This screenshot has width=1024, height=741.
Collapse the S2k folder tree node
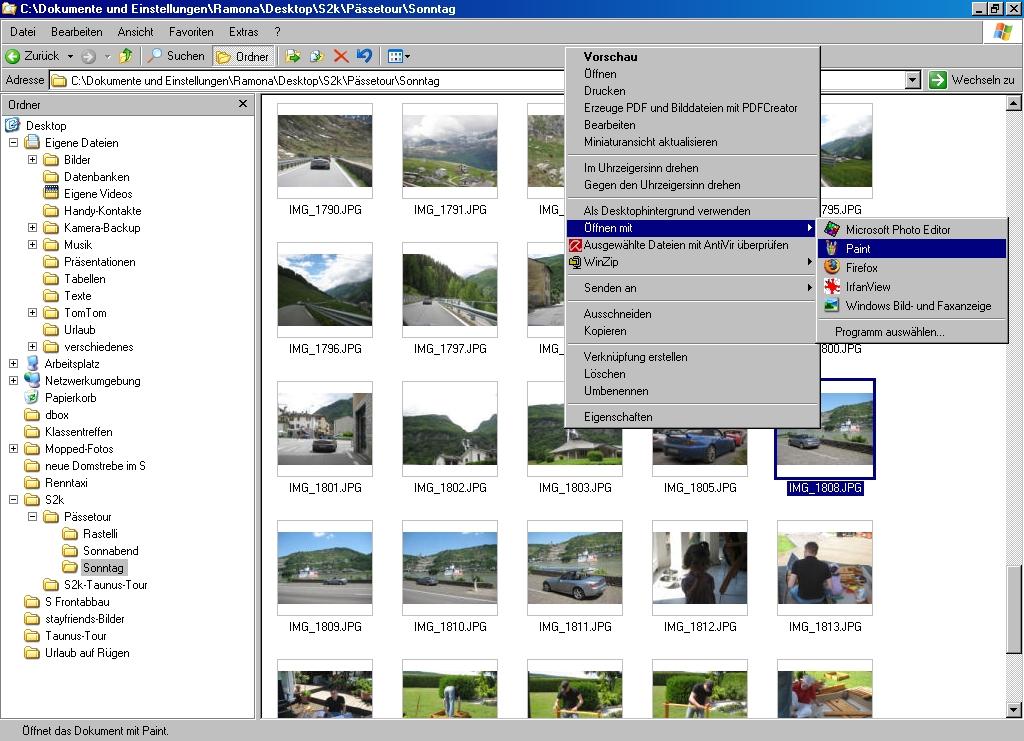tap(13, 500)
